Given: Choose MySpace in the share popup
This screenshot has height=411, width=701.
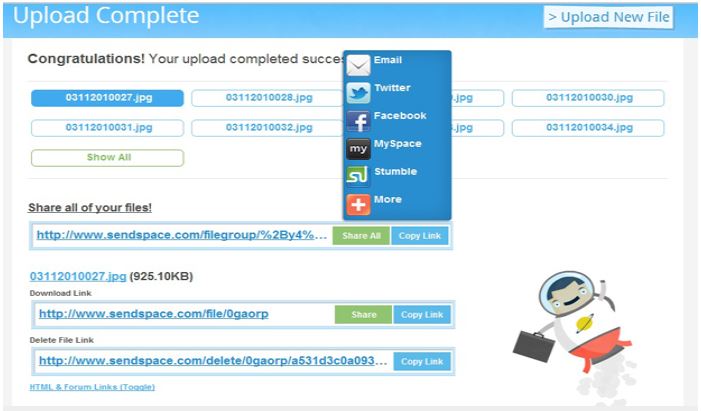Looking at the screenshot, I should 397,144.
